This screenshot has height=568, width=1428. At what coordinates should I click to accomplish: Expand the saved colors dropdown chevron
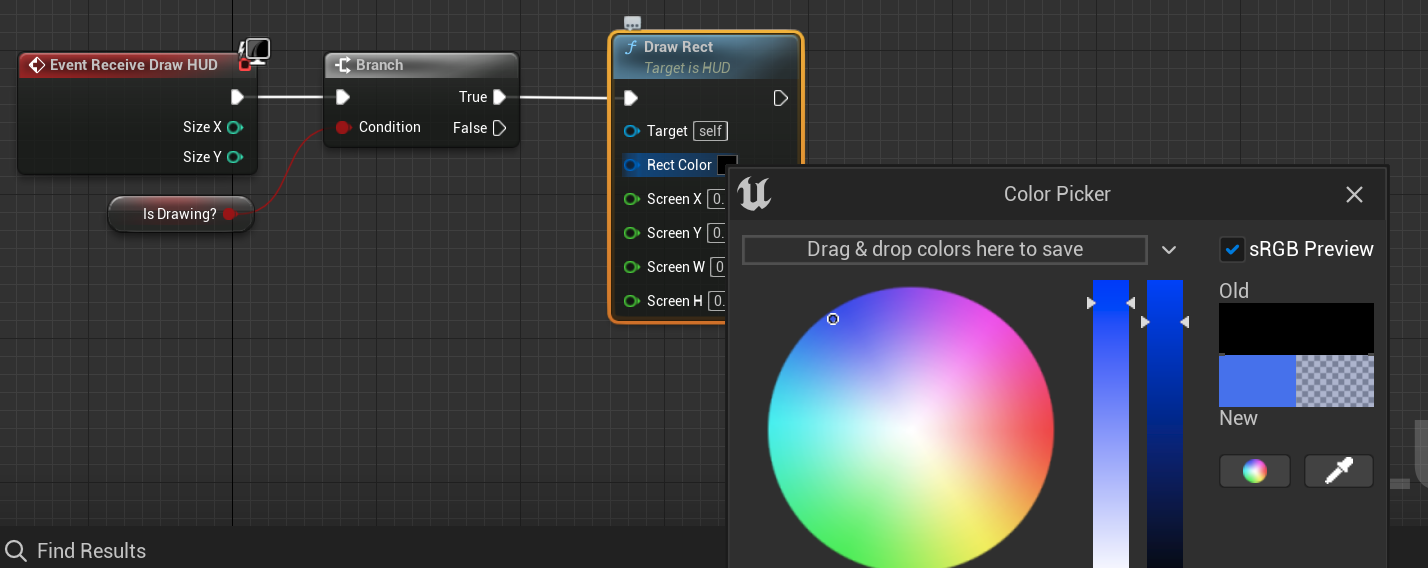[x=1168, y=250]
